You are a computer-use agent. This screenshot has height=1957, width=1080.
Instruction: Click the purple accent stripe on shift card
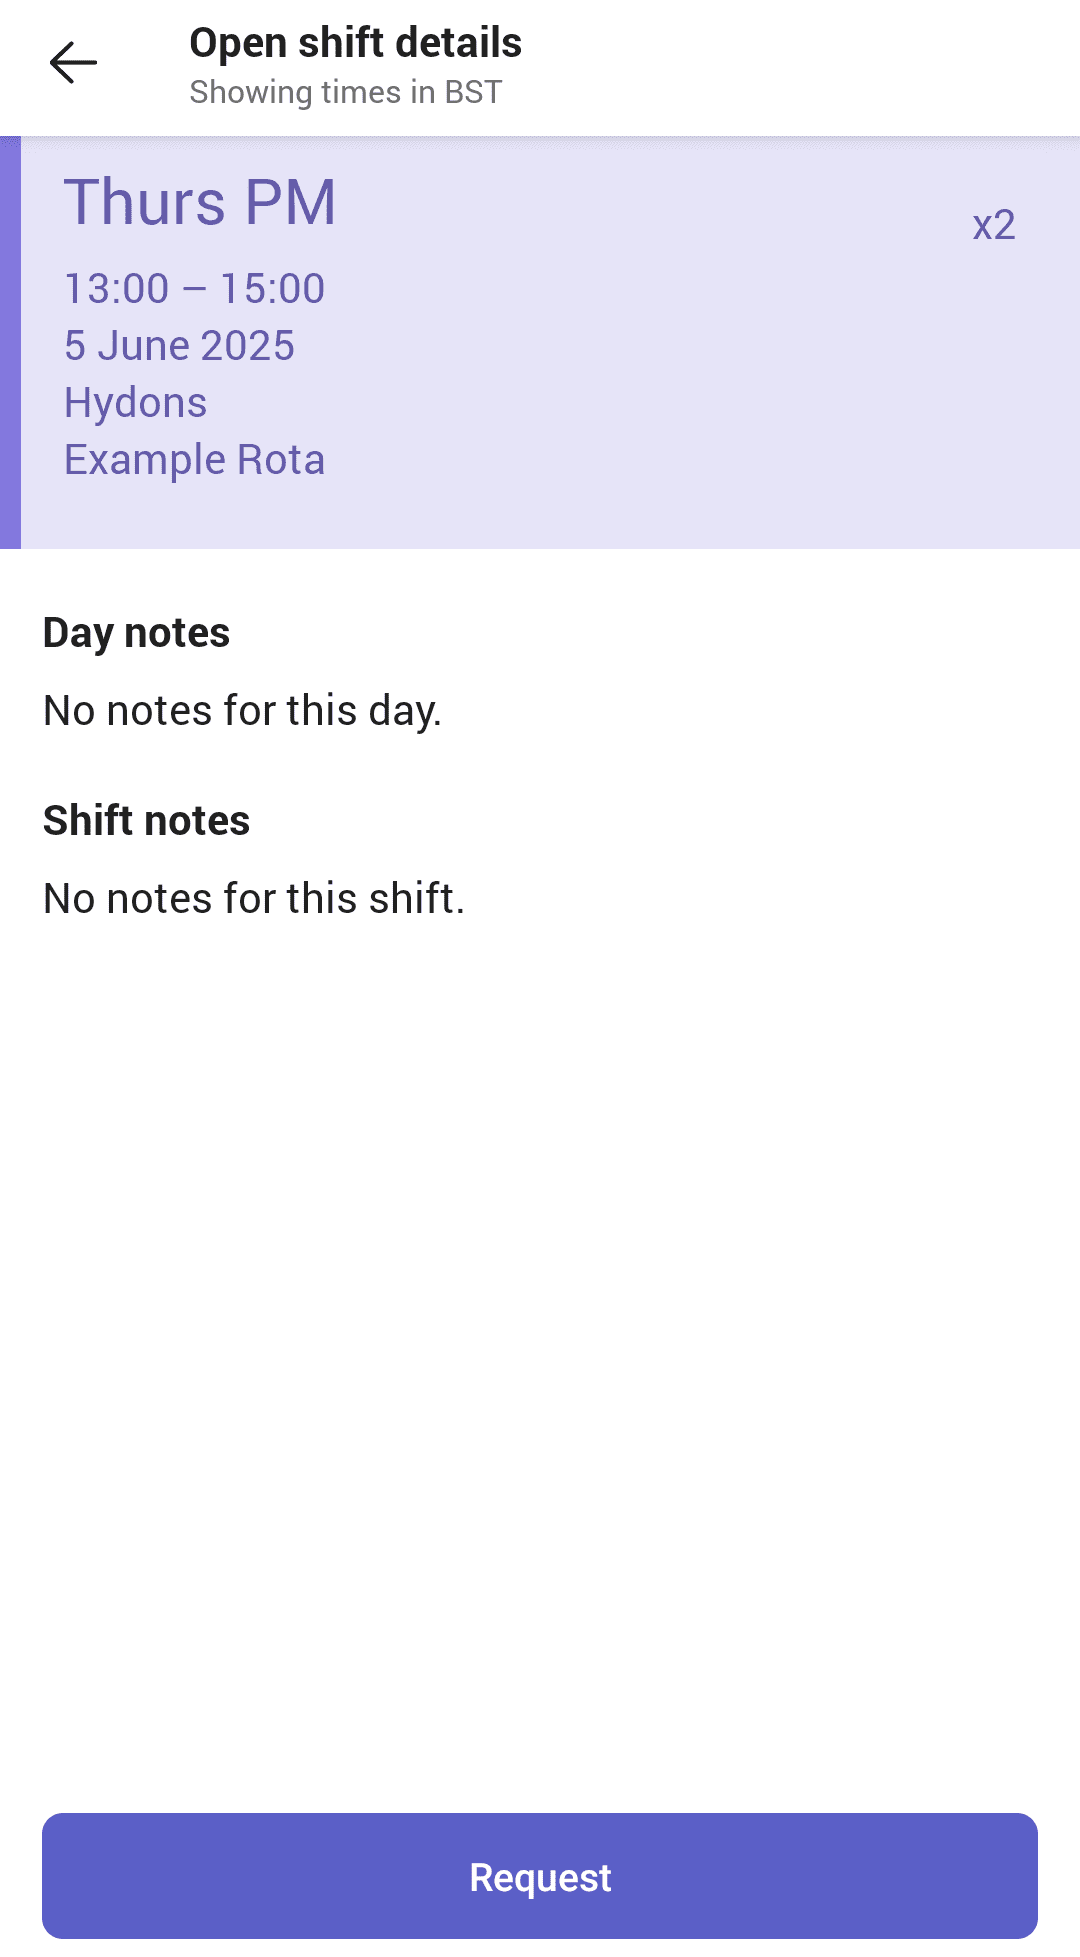point(10,342)
